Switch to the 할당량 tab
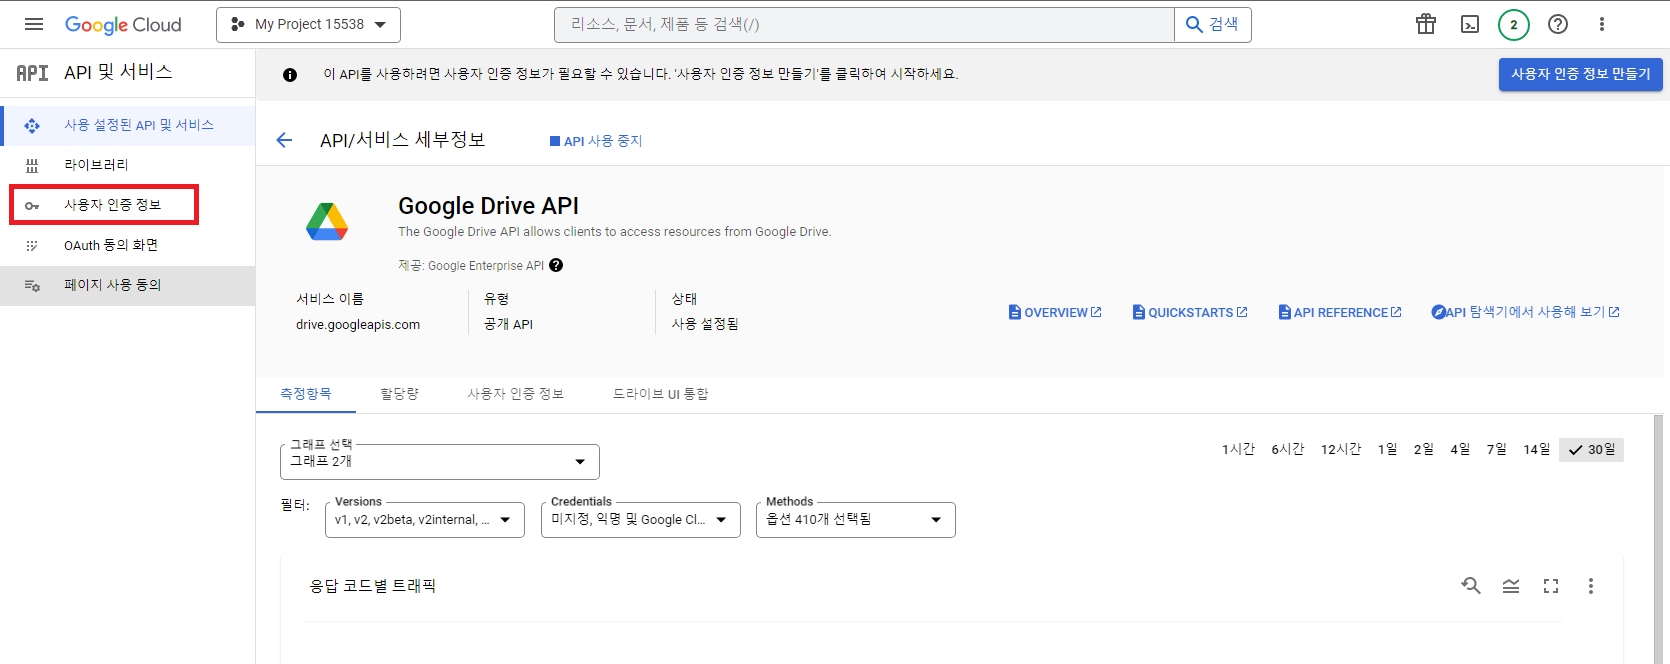The width and height of the screenshot is (1670, 664). (x=400, y=394)
